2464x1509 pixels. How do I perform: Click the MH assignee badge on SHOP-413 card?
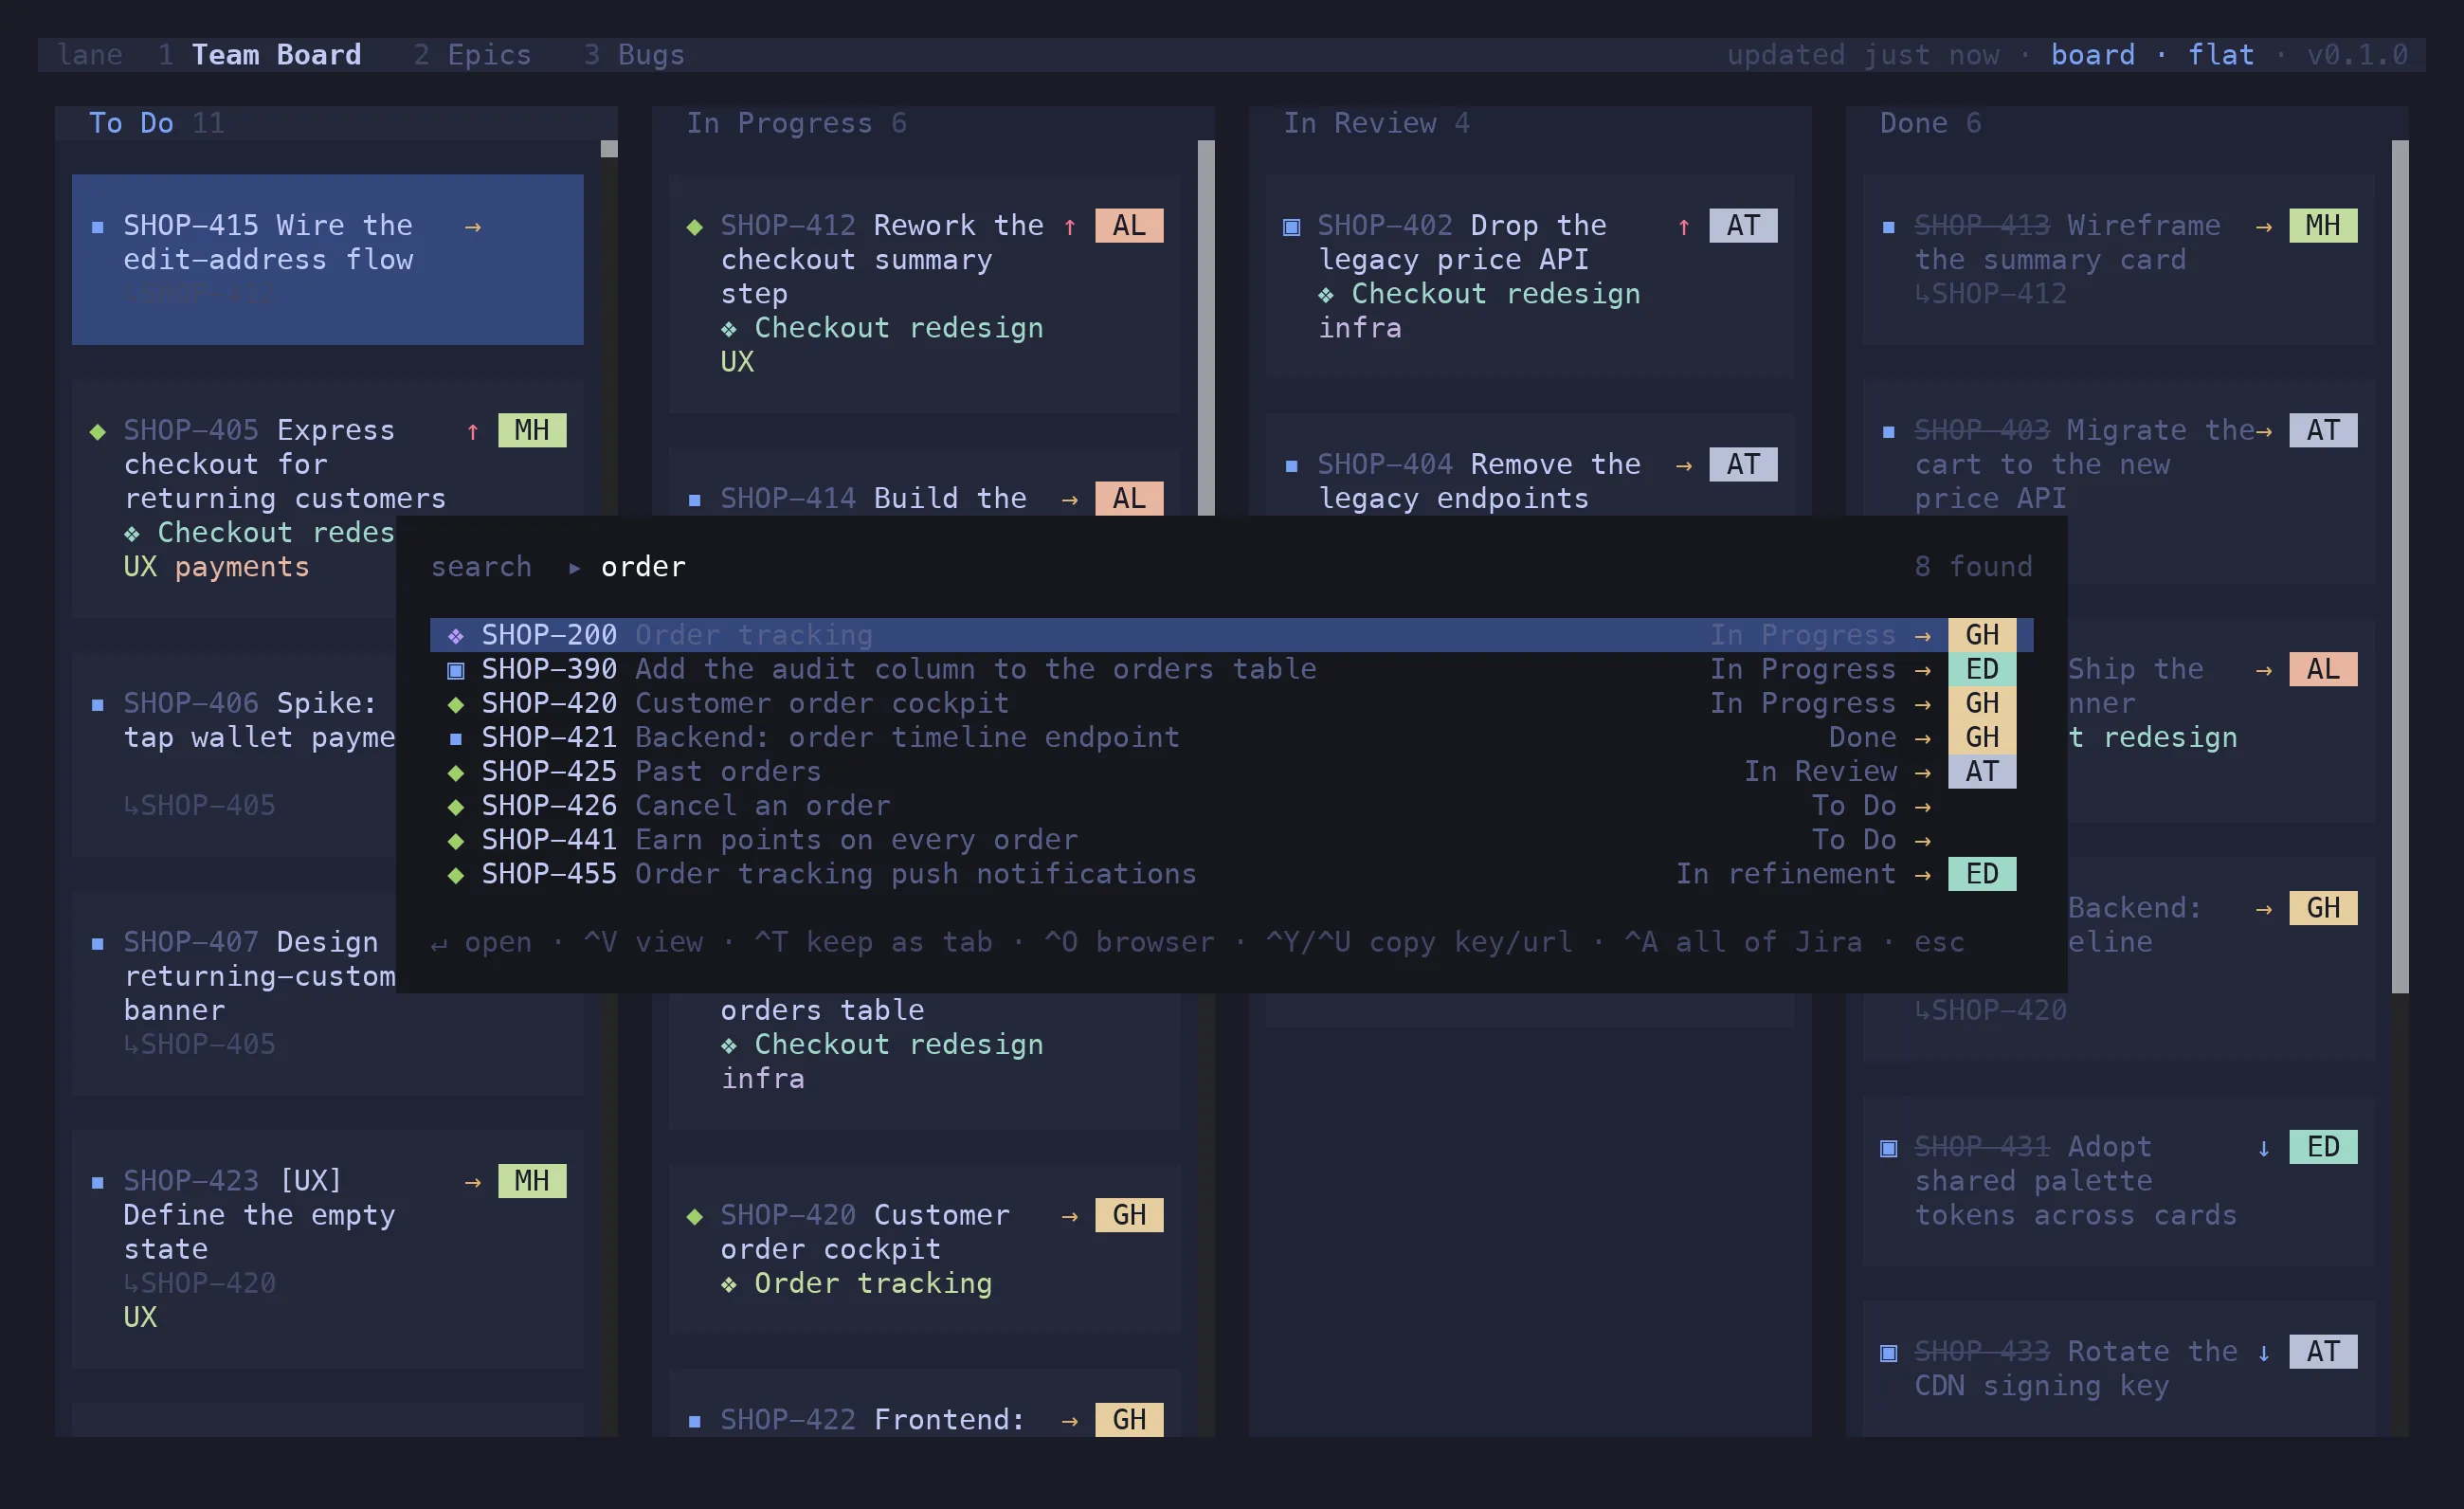[x=2323, y=225]
